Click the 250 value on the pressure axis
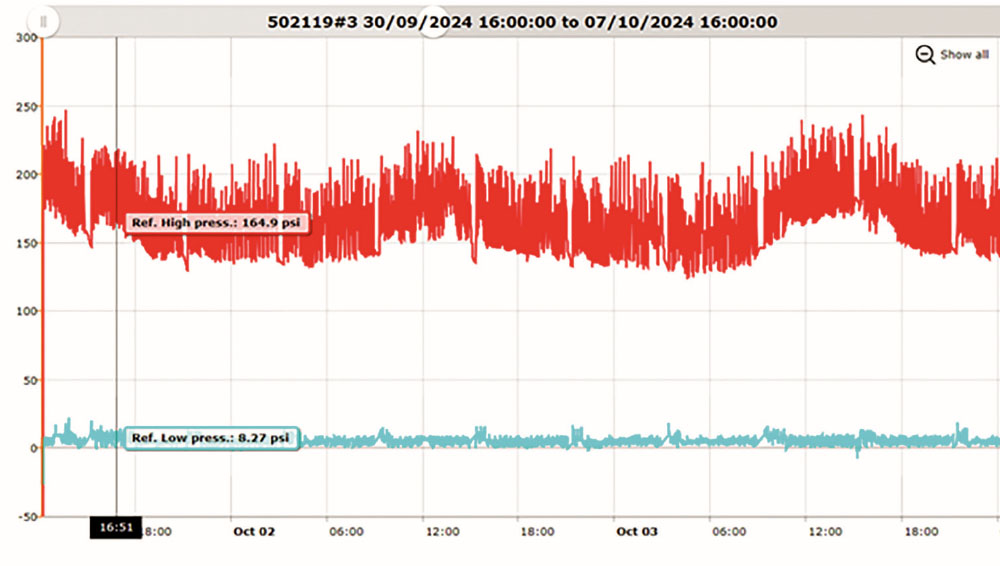The width and height of the screenshot is (1000, 566). coord(25,106)
